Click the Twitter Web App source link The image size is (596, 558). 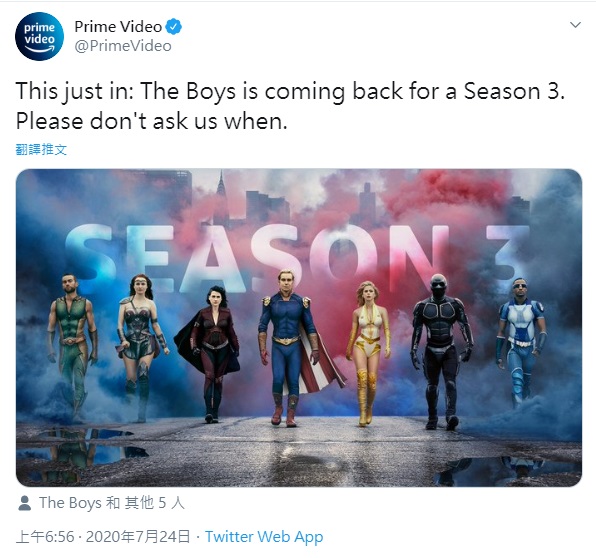264,537
